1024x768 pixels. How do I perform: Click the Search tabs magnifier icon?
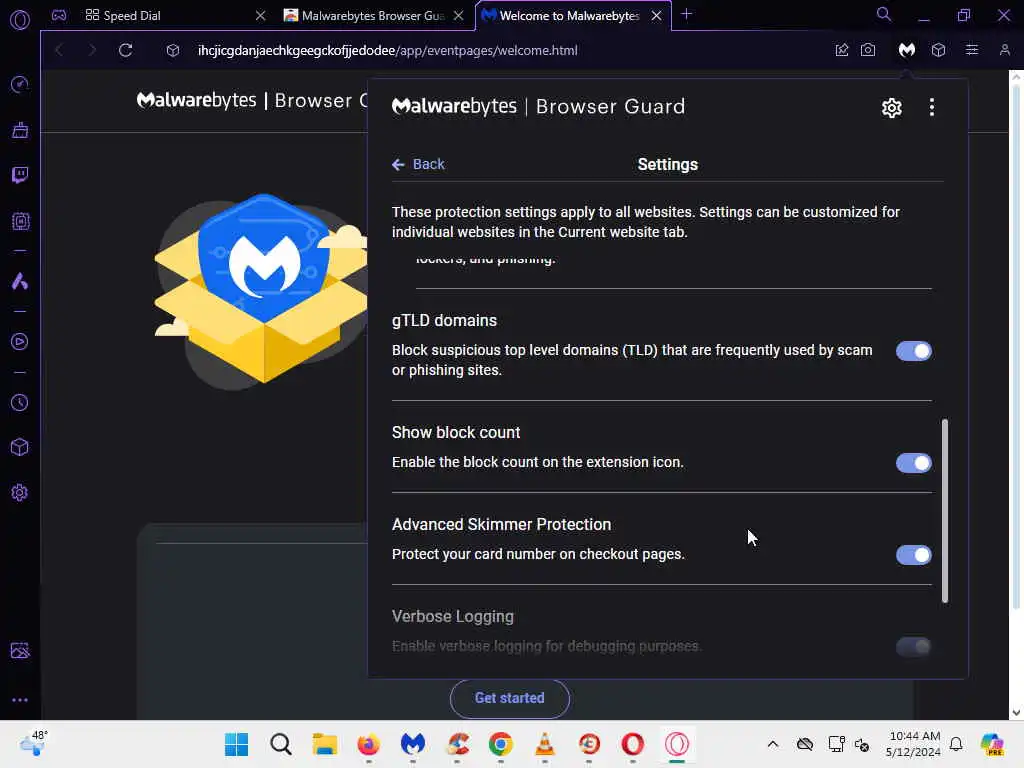coord(884,14)
